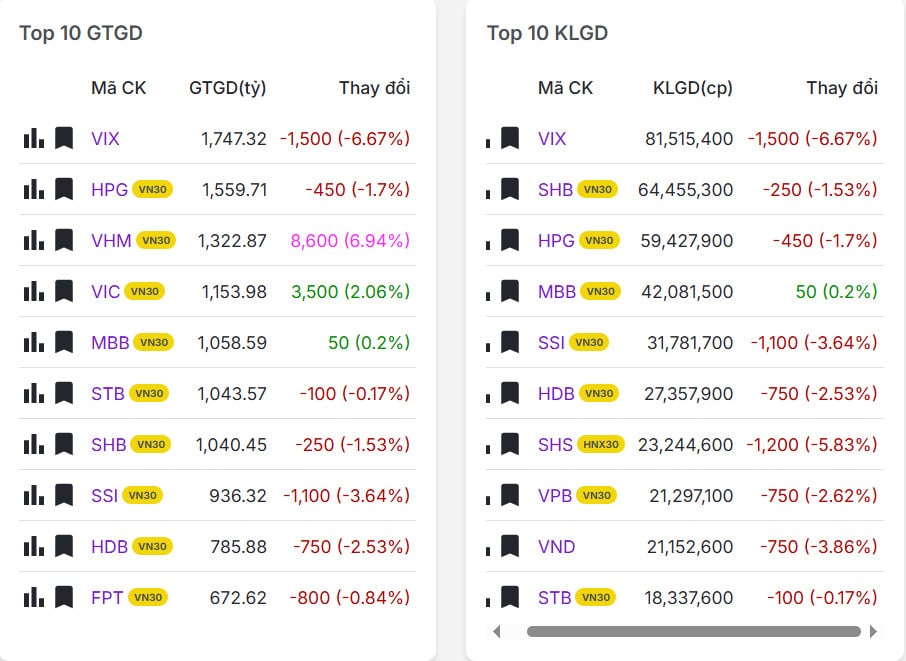906x661 pixels.
Task: Bookmark VND in the Top 10 KLGD list
Action: (x=510, y=546)
